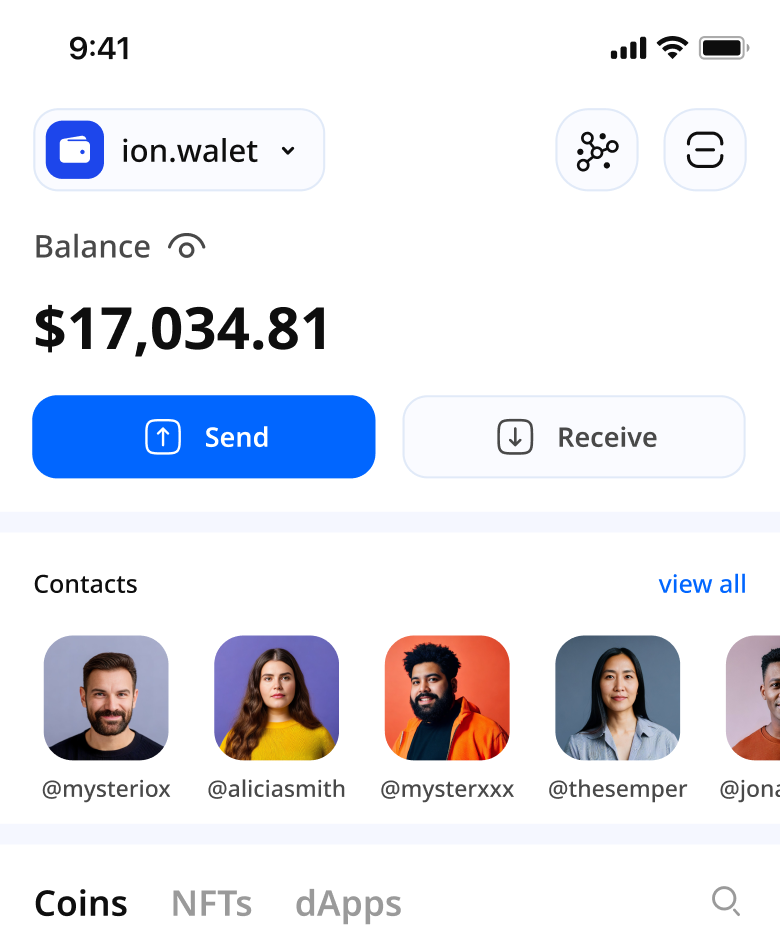Click the search magnifier icon
The height and width of the screenshot is (930, 780).
[726, 902]
